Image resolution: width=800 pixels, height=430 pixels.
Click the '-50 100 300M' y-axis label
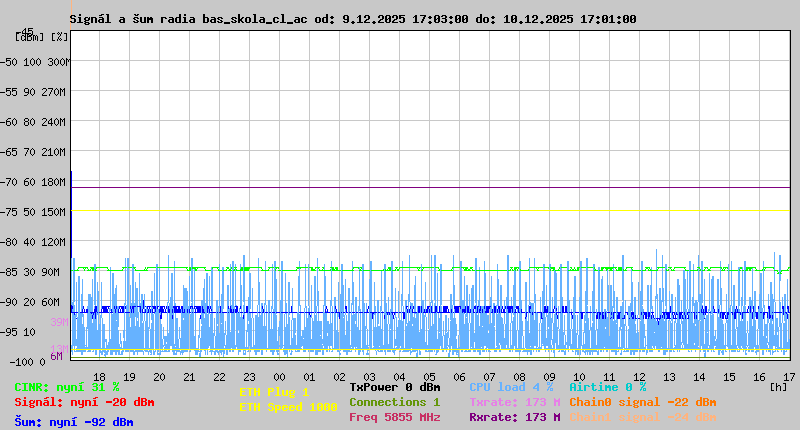[x=34, y=62]
